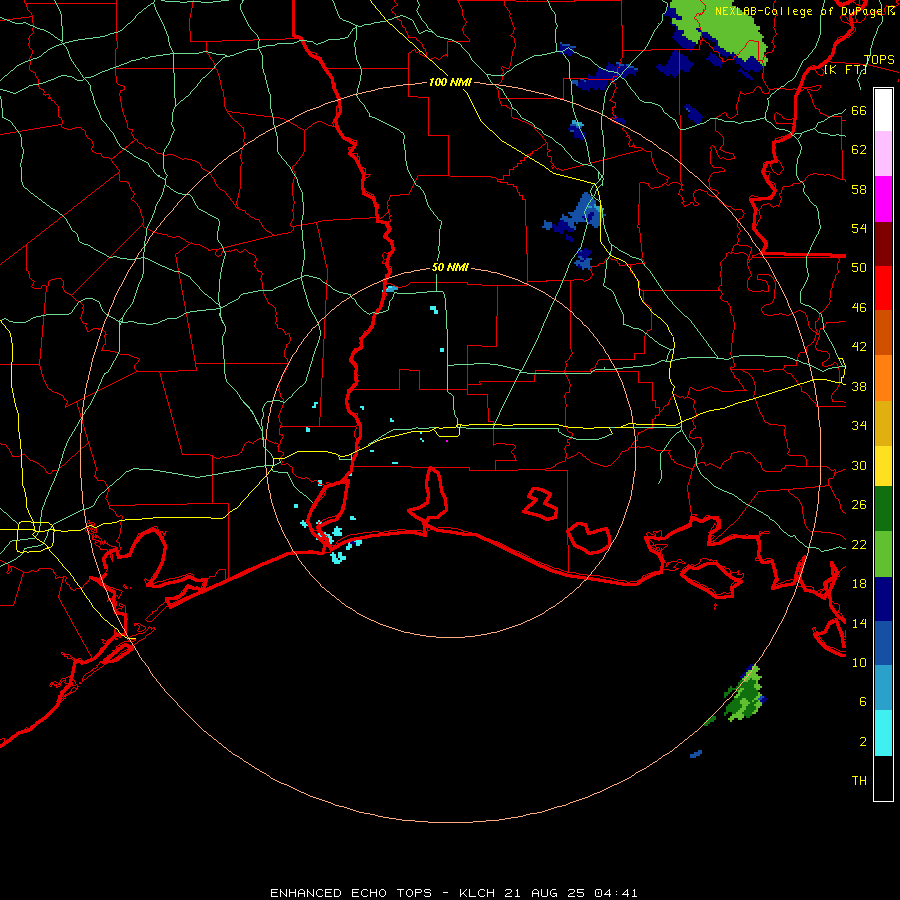Pick the magenta legend color band
Screen dimensions: 900x900
pyautogui.click(x=883, y=199)
